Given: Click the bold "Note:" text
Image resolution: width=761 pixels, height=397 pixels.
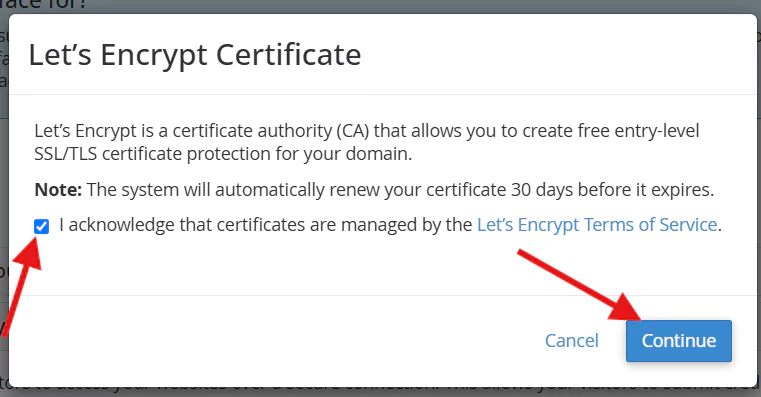Looking at the screenshot, I should [x=58, y=189].
